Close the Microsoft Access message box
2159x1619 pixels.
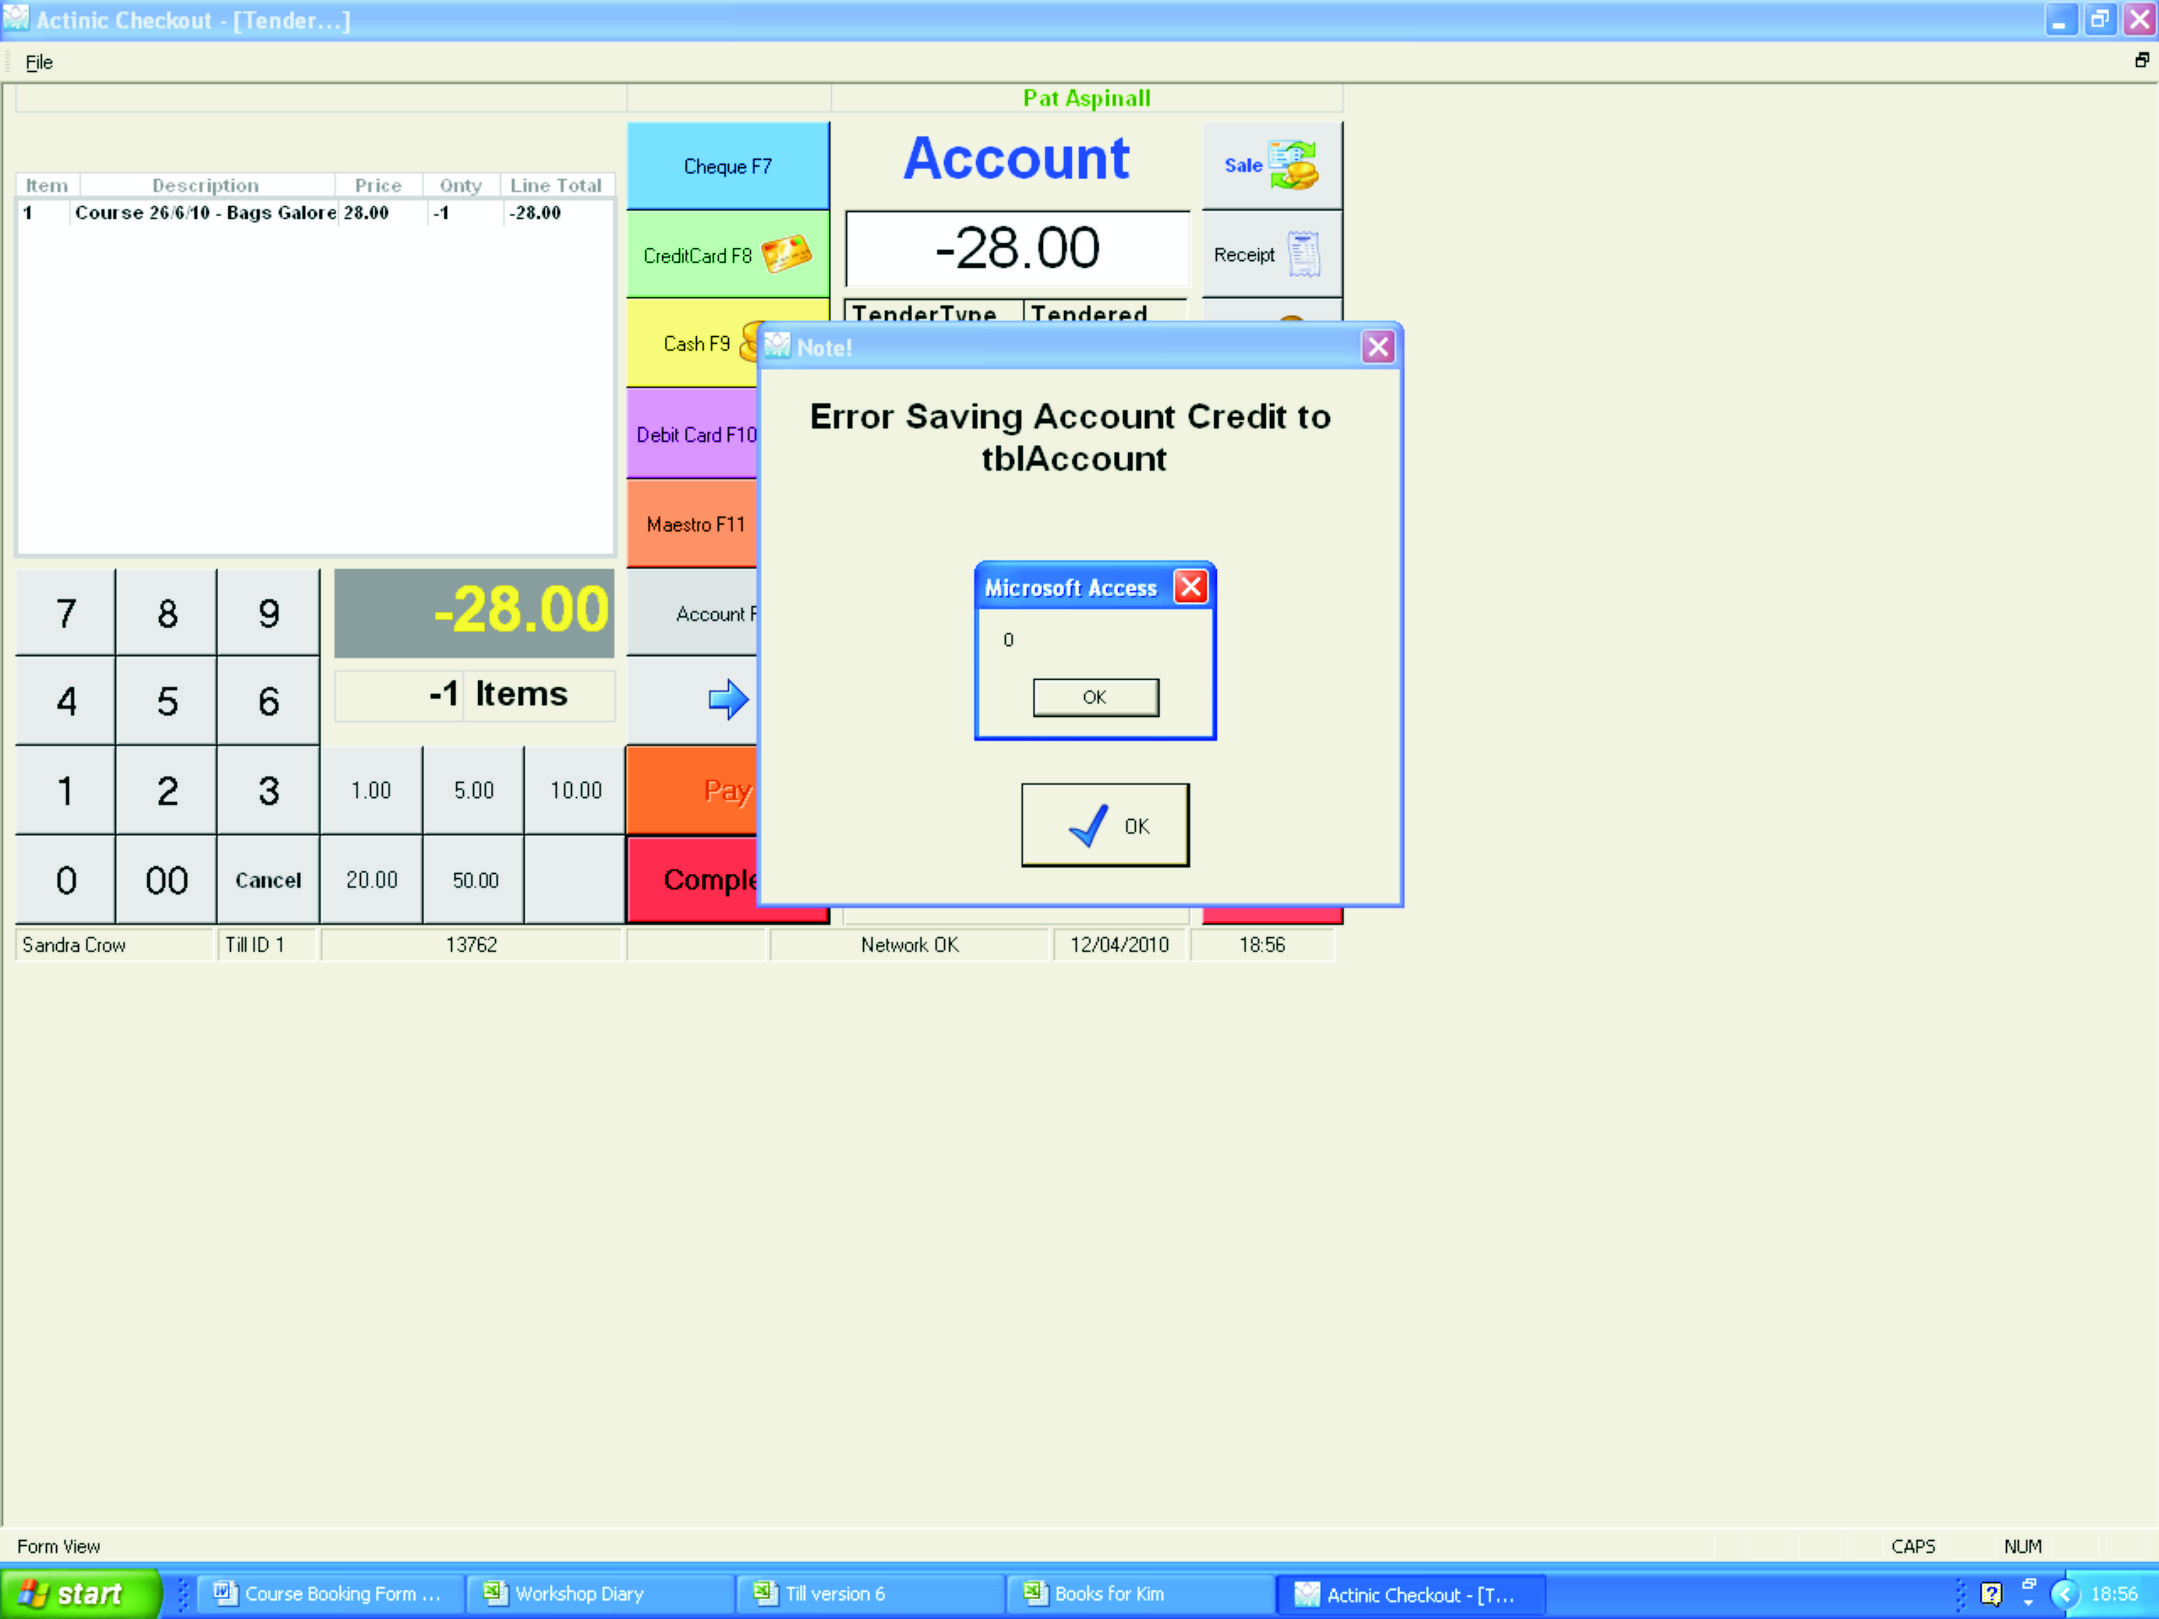pos(1190,587)
